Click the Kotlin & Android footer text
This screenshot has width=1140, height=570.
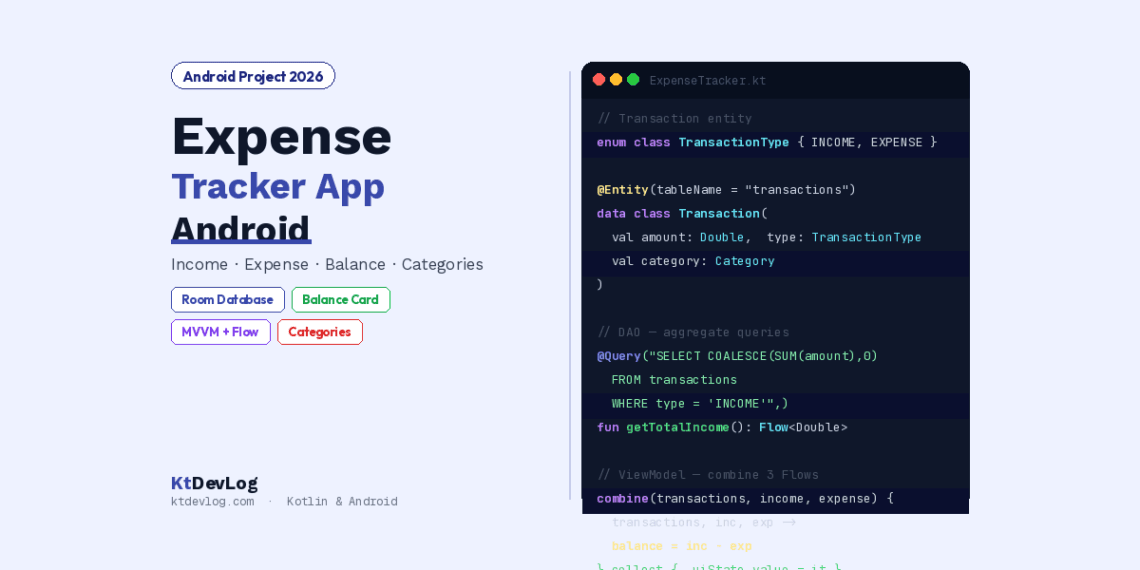coord(342,502)
